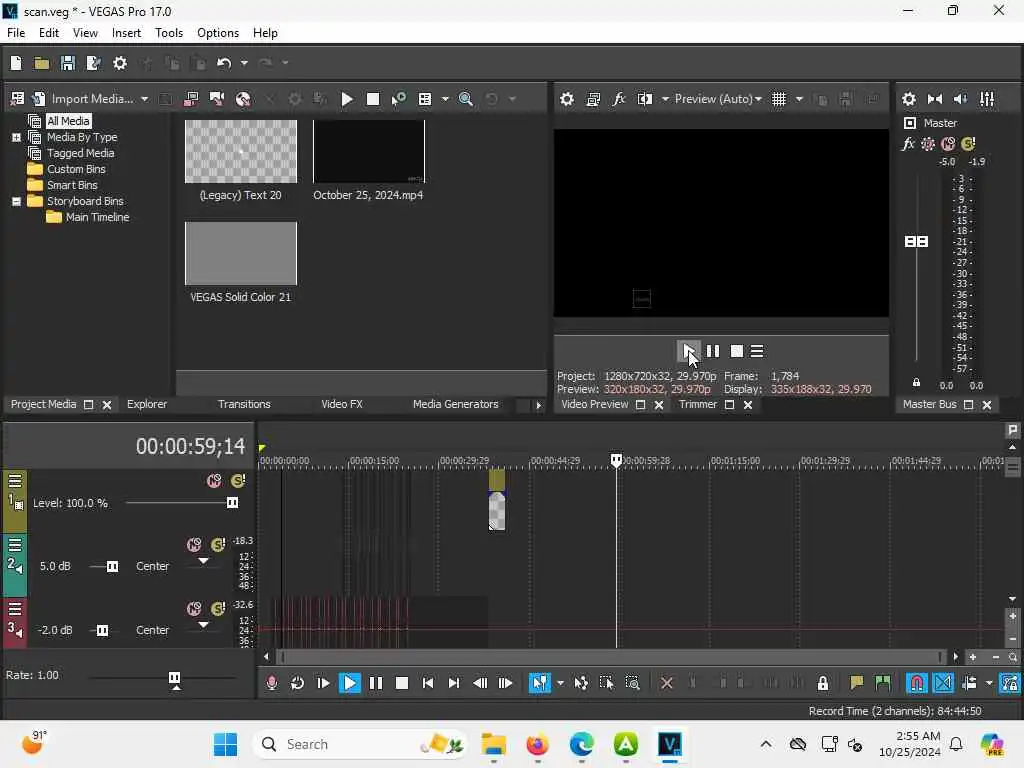This screenshot has width=1024, height=768.
Task: Open the Master Bus mixer faders icon
Action: [x=987, y=99]
